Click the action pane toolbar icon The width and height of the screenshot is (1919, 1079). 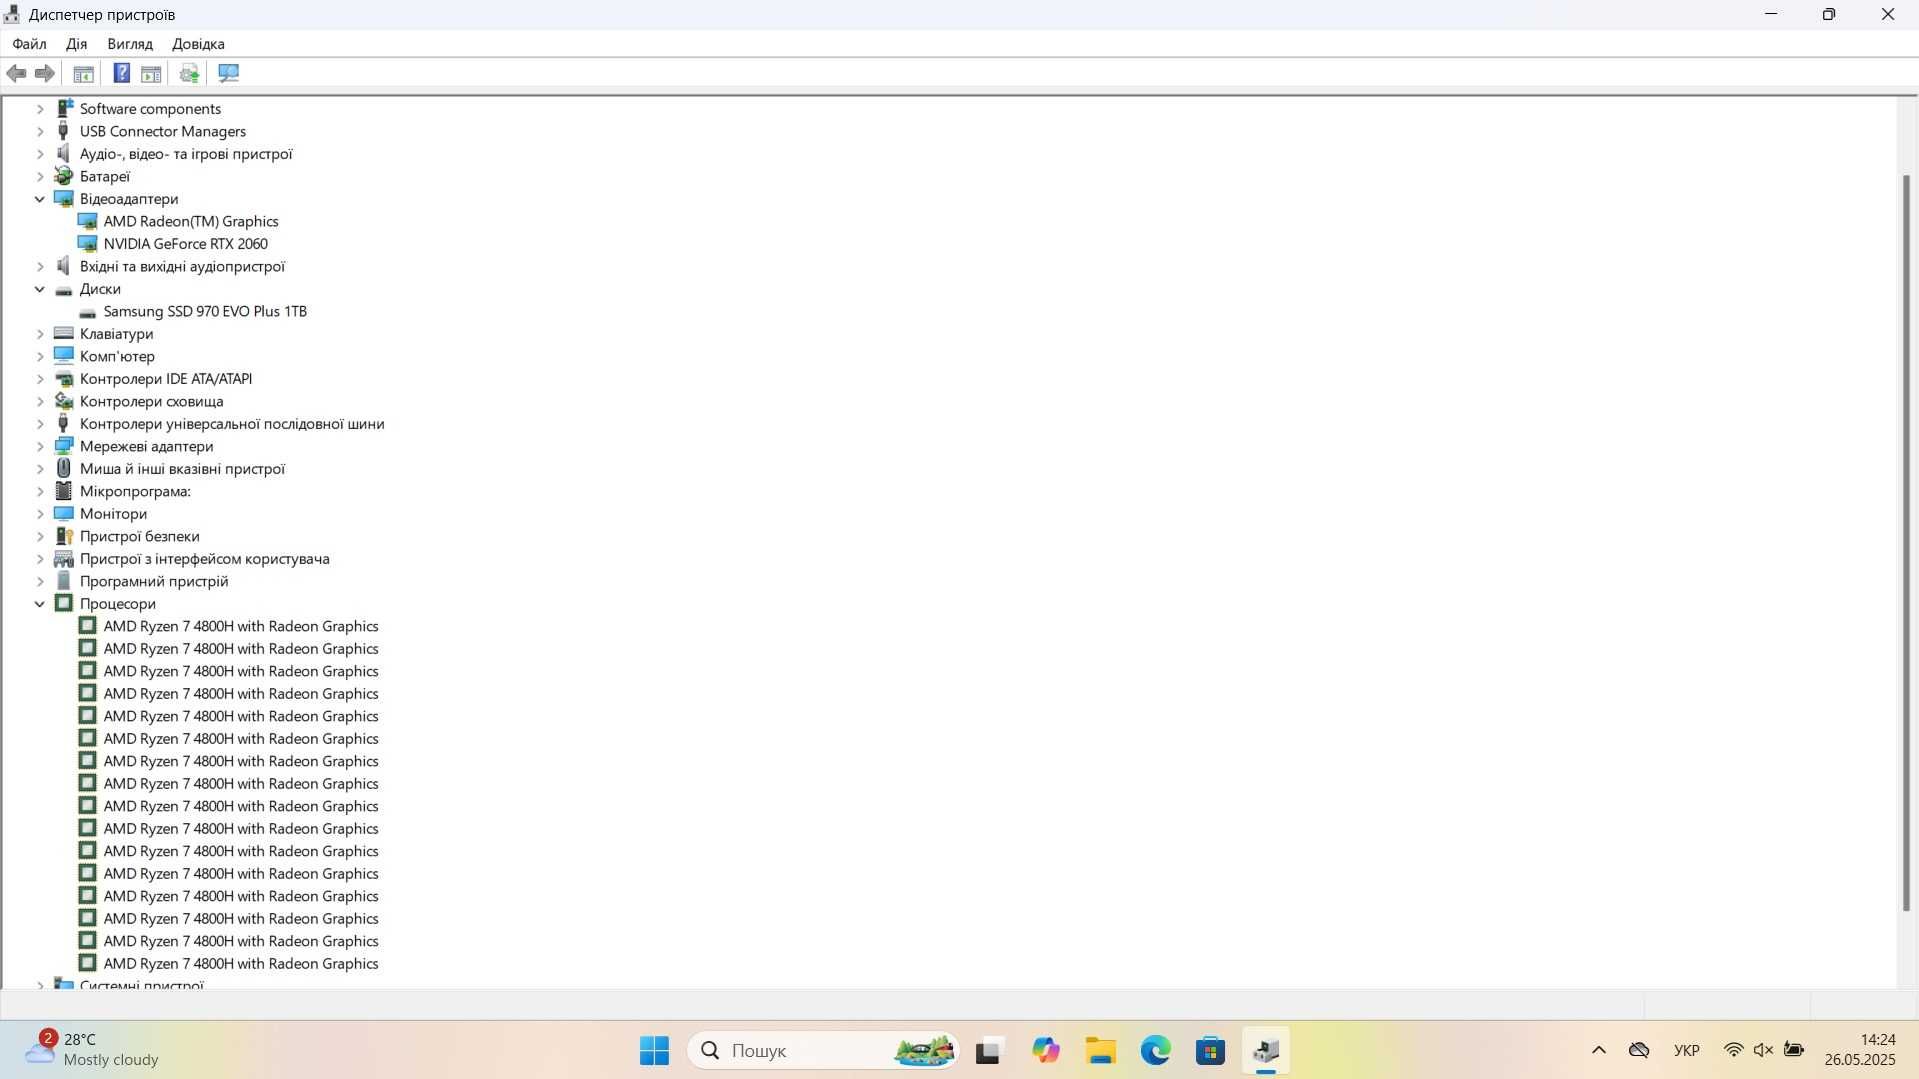tap(151, 73)
